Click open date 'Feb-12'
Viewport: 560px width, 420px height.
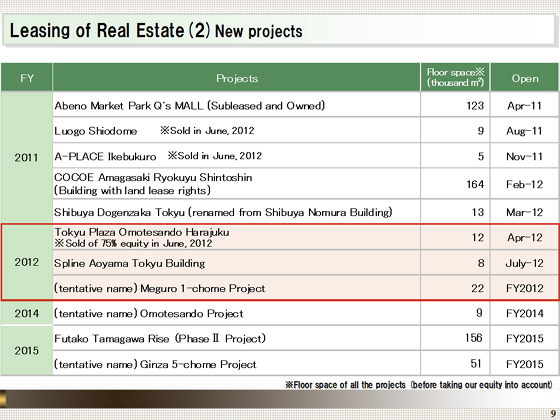524,184
